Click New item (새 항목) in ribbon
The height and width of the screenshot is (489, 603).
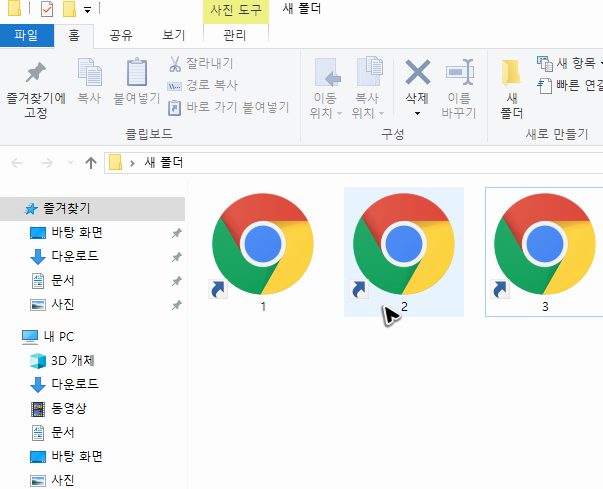pyautogui.click(x=569, y=63)
